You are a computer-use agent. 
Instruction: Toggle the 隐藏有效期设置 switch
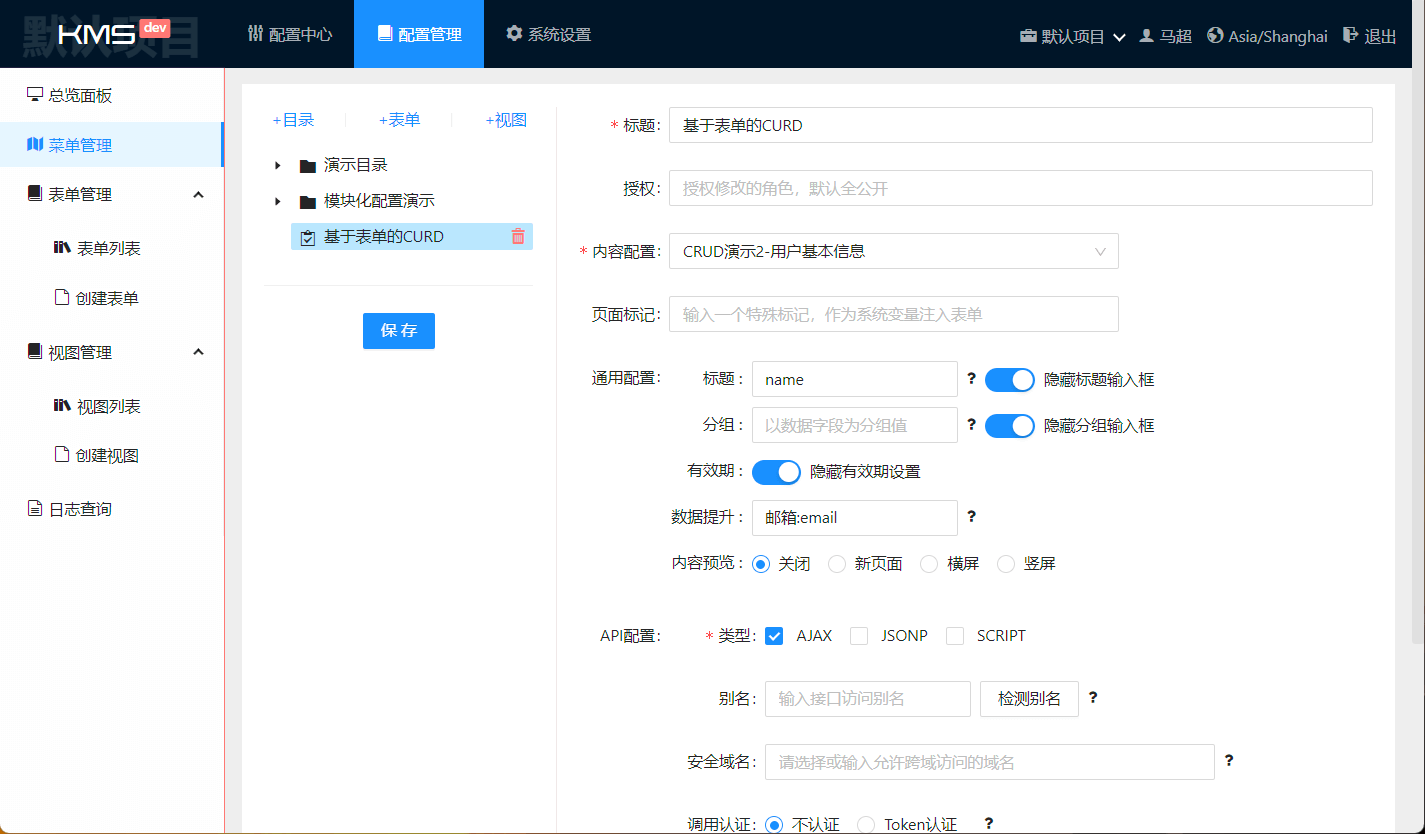click(x=776, y=472)
